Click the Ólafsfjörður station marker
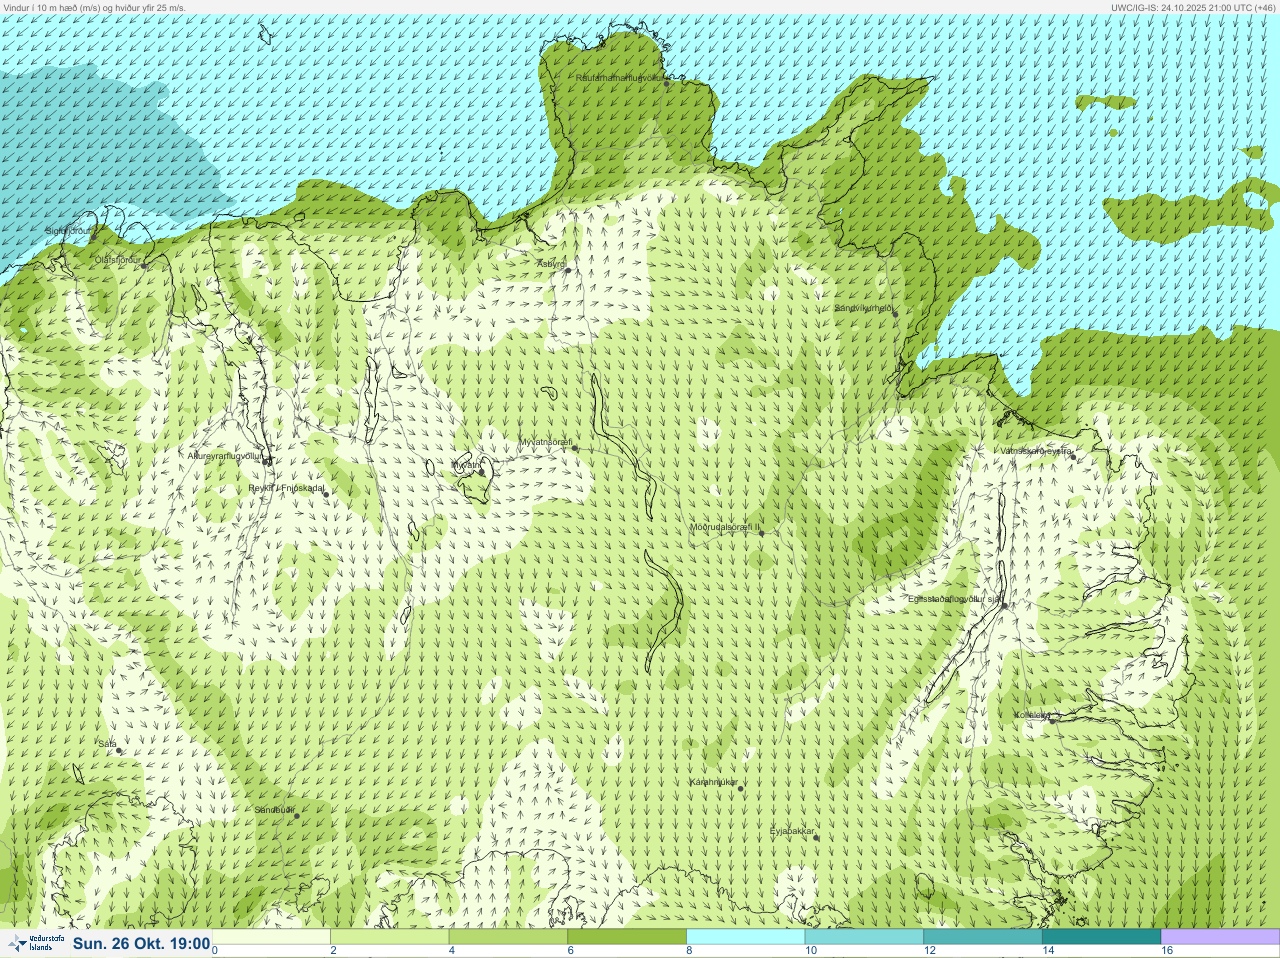 pos(144,266)
